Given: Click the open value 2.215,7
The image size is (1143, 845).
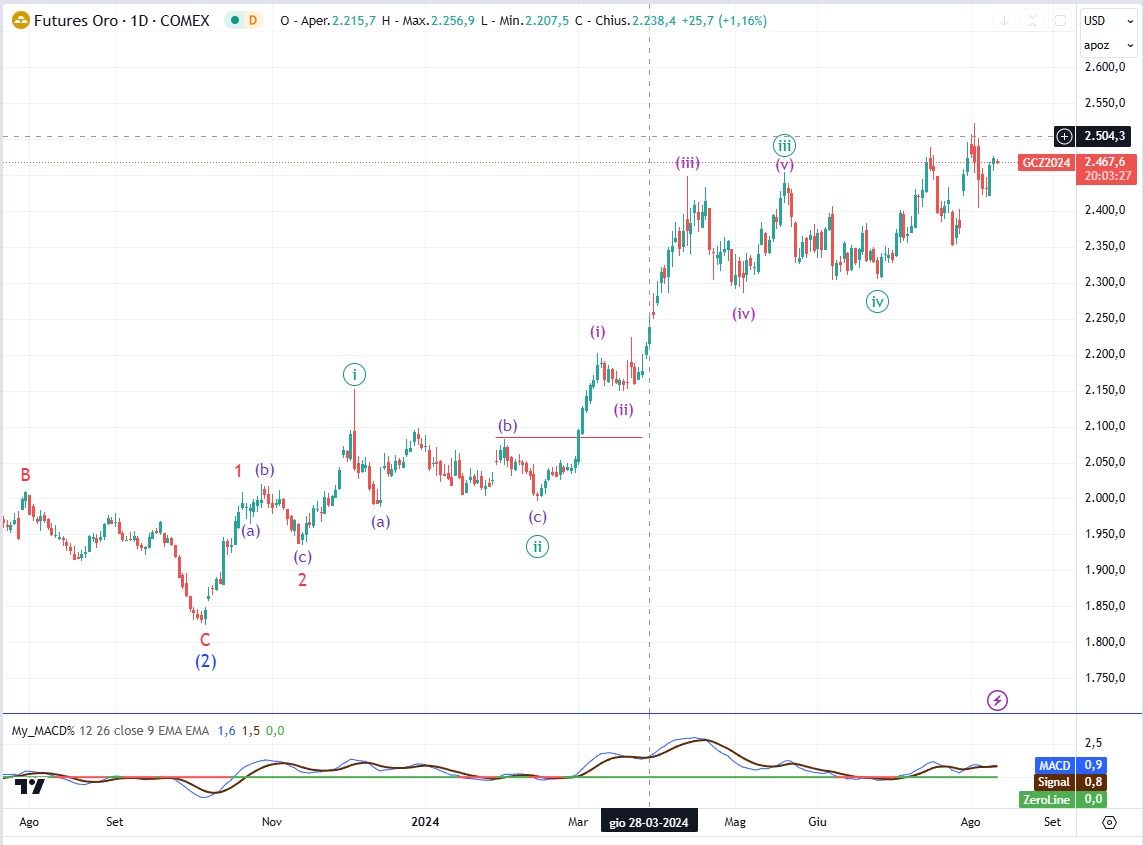Looking at the screenshot, I should [354, 20].
